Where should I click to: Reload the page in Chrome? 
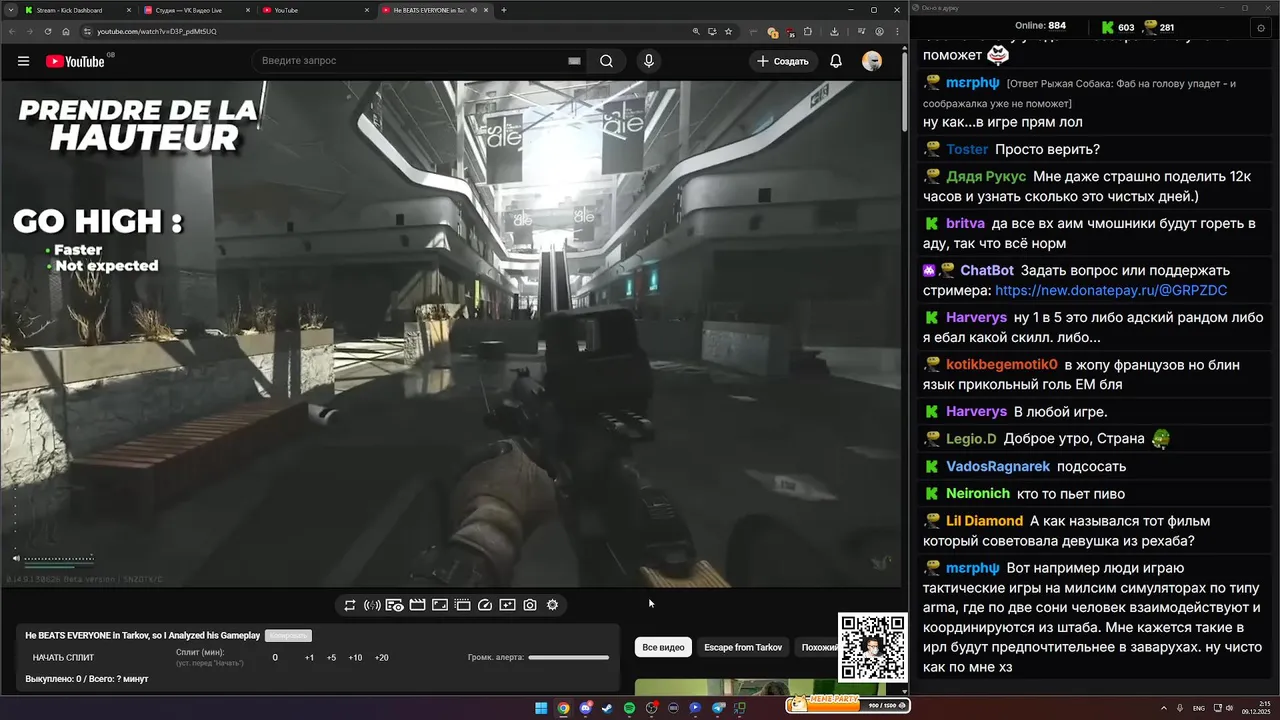(x=47, y=31)
